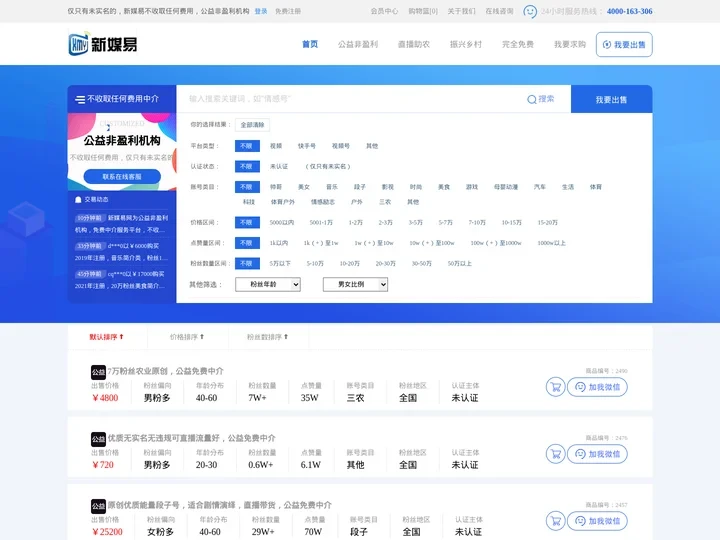The width and height of the screenshot is (720, 540).
Task: Open listing title 7万粉丝农业原创，公益免费中介
Action: point(165,371)
